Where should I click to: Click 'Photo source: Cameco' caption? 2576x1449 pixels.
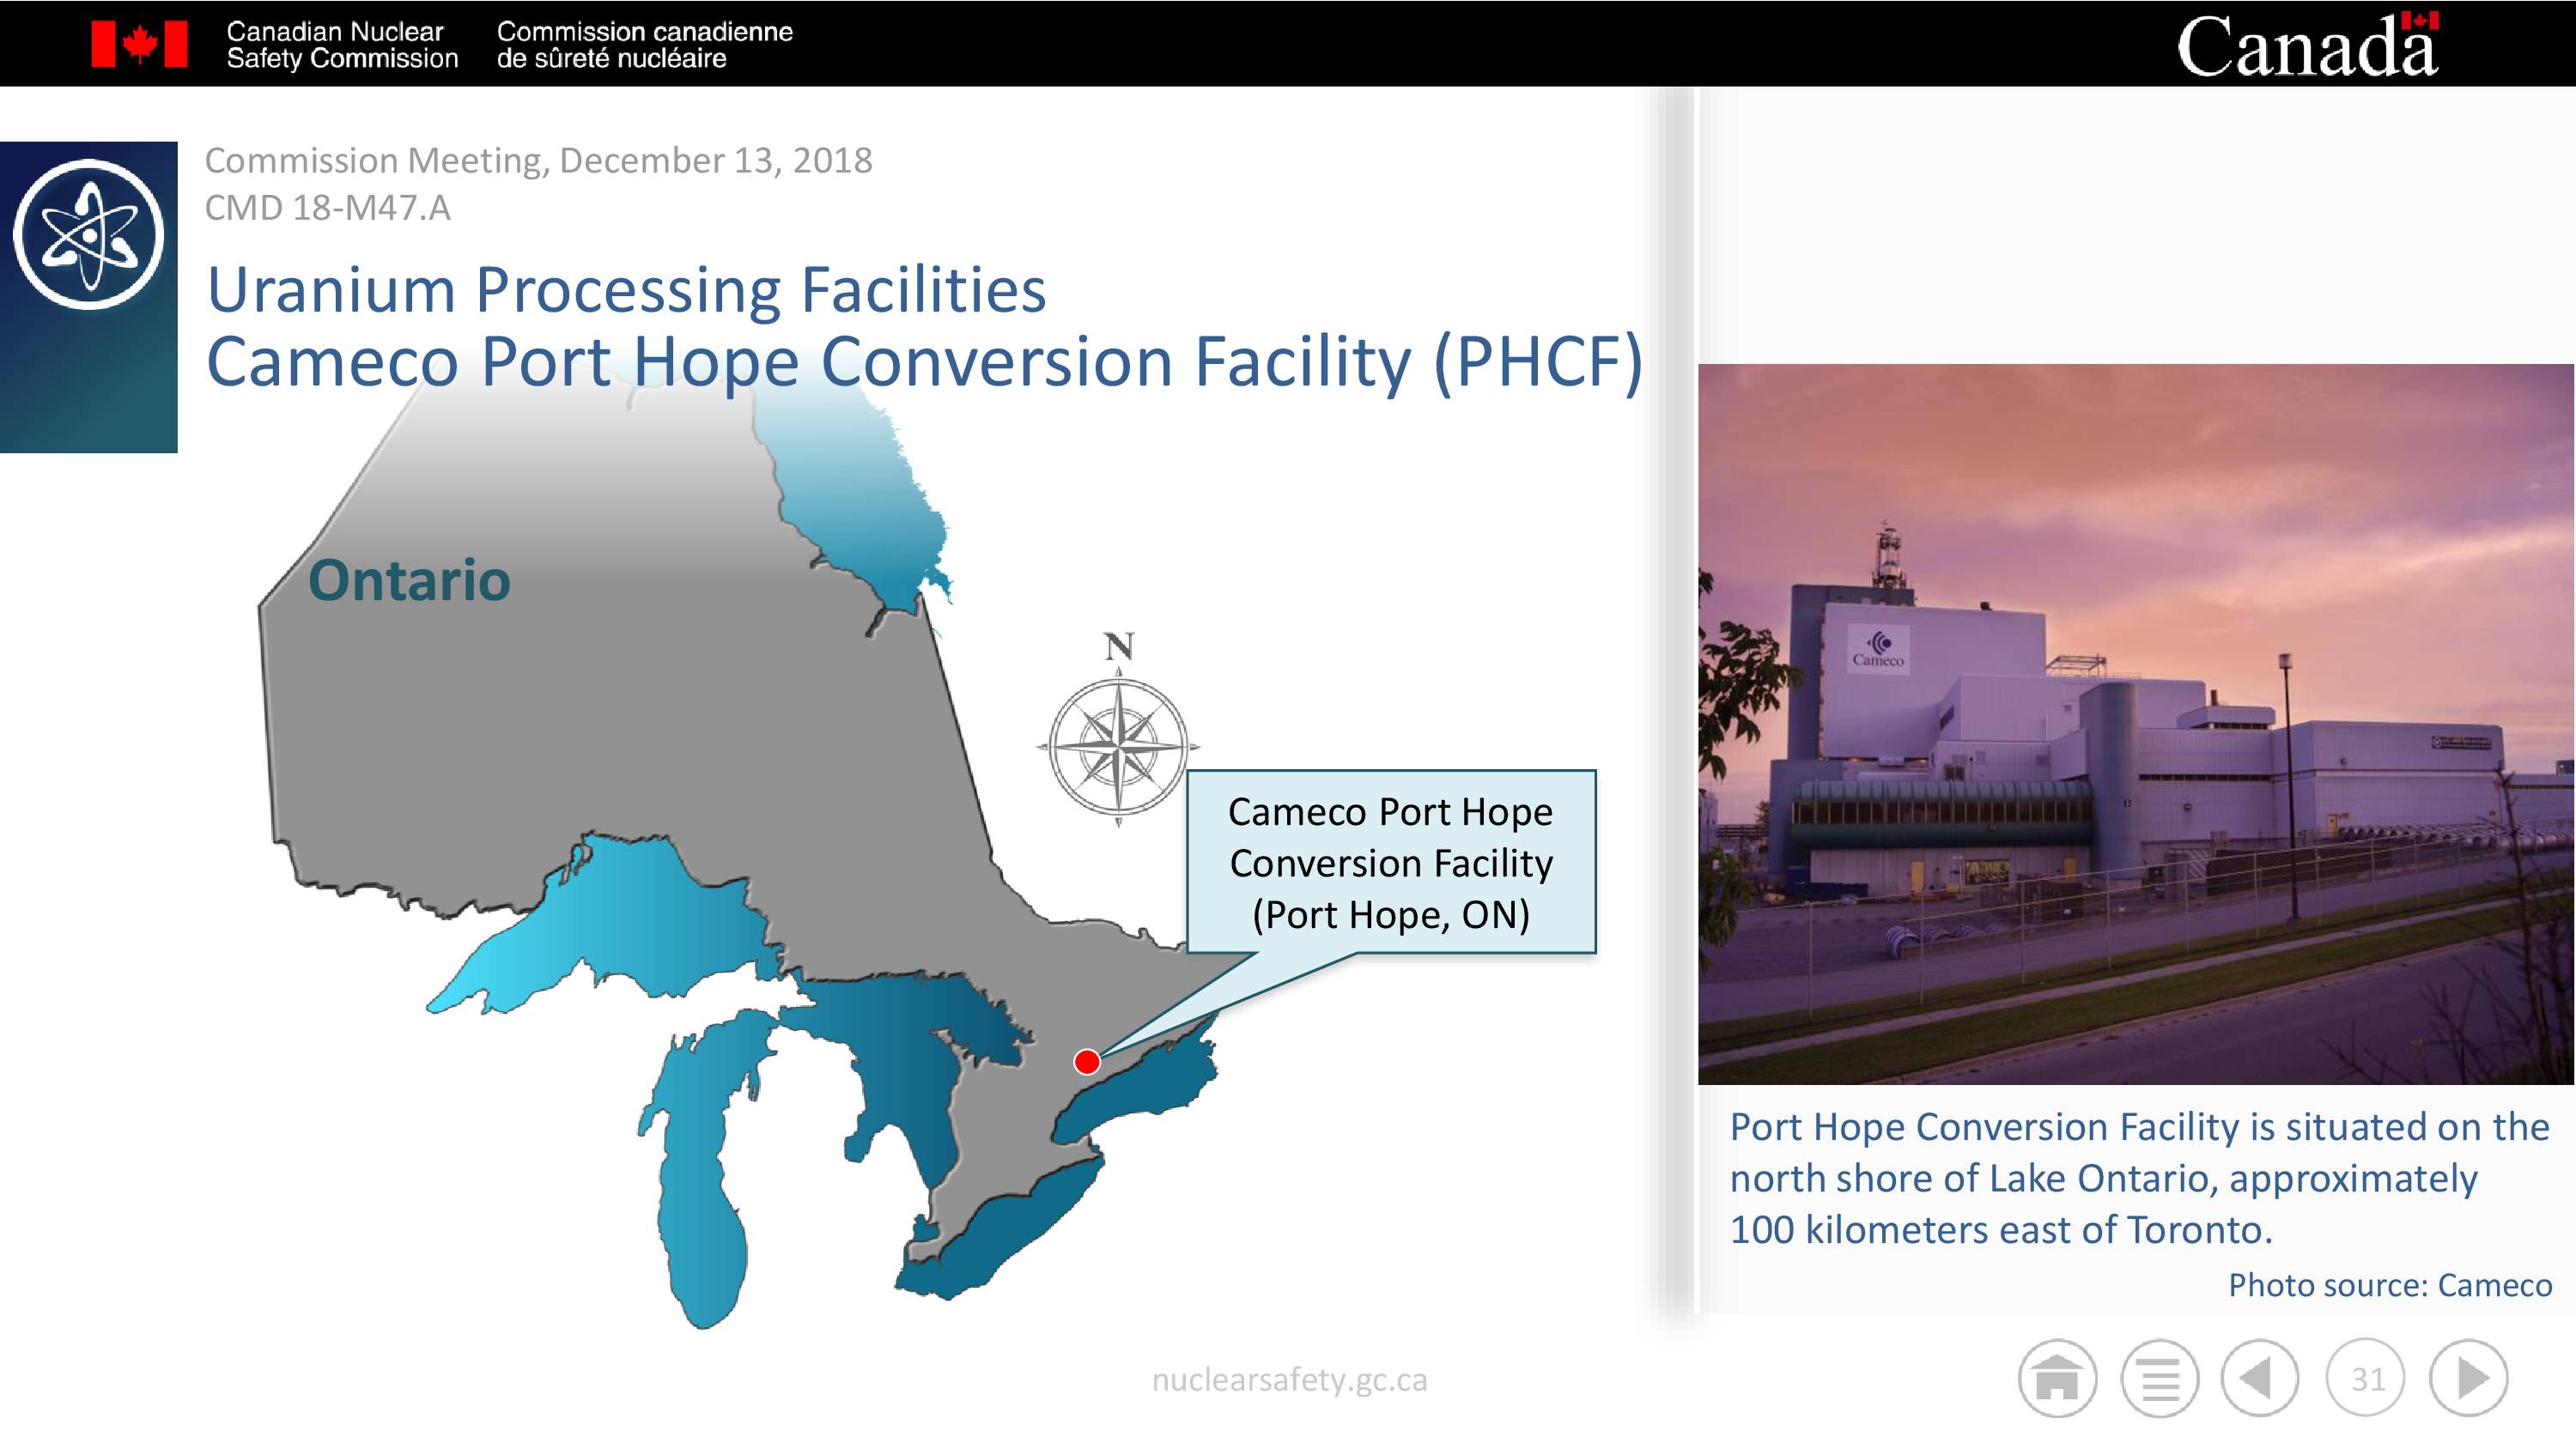coord(2390,1285)
